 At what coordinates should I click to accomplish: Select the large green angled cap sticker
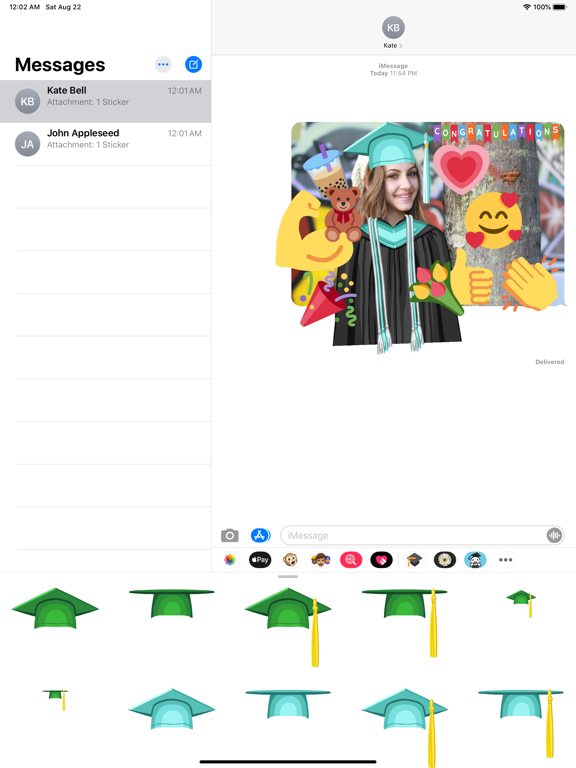[55, 608]
